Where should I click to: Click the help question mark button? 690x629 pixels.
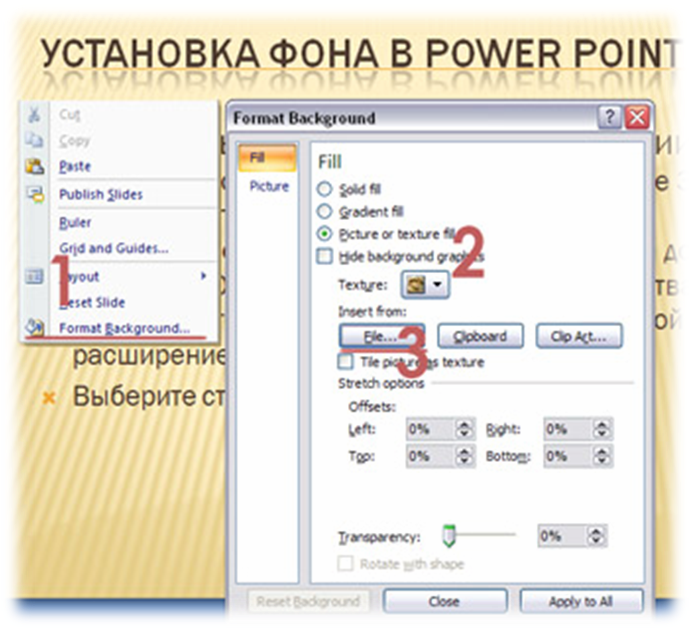(609, 117)
